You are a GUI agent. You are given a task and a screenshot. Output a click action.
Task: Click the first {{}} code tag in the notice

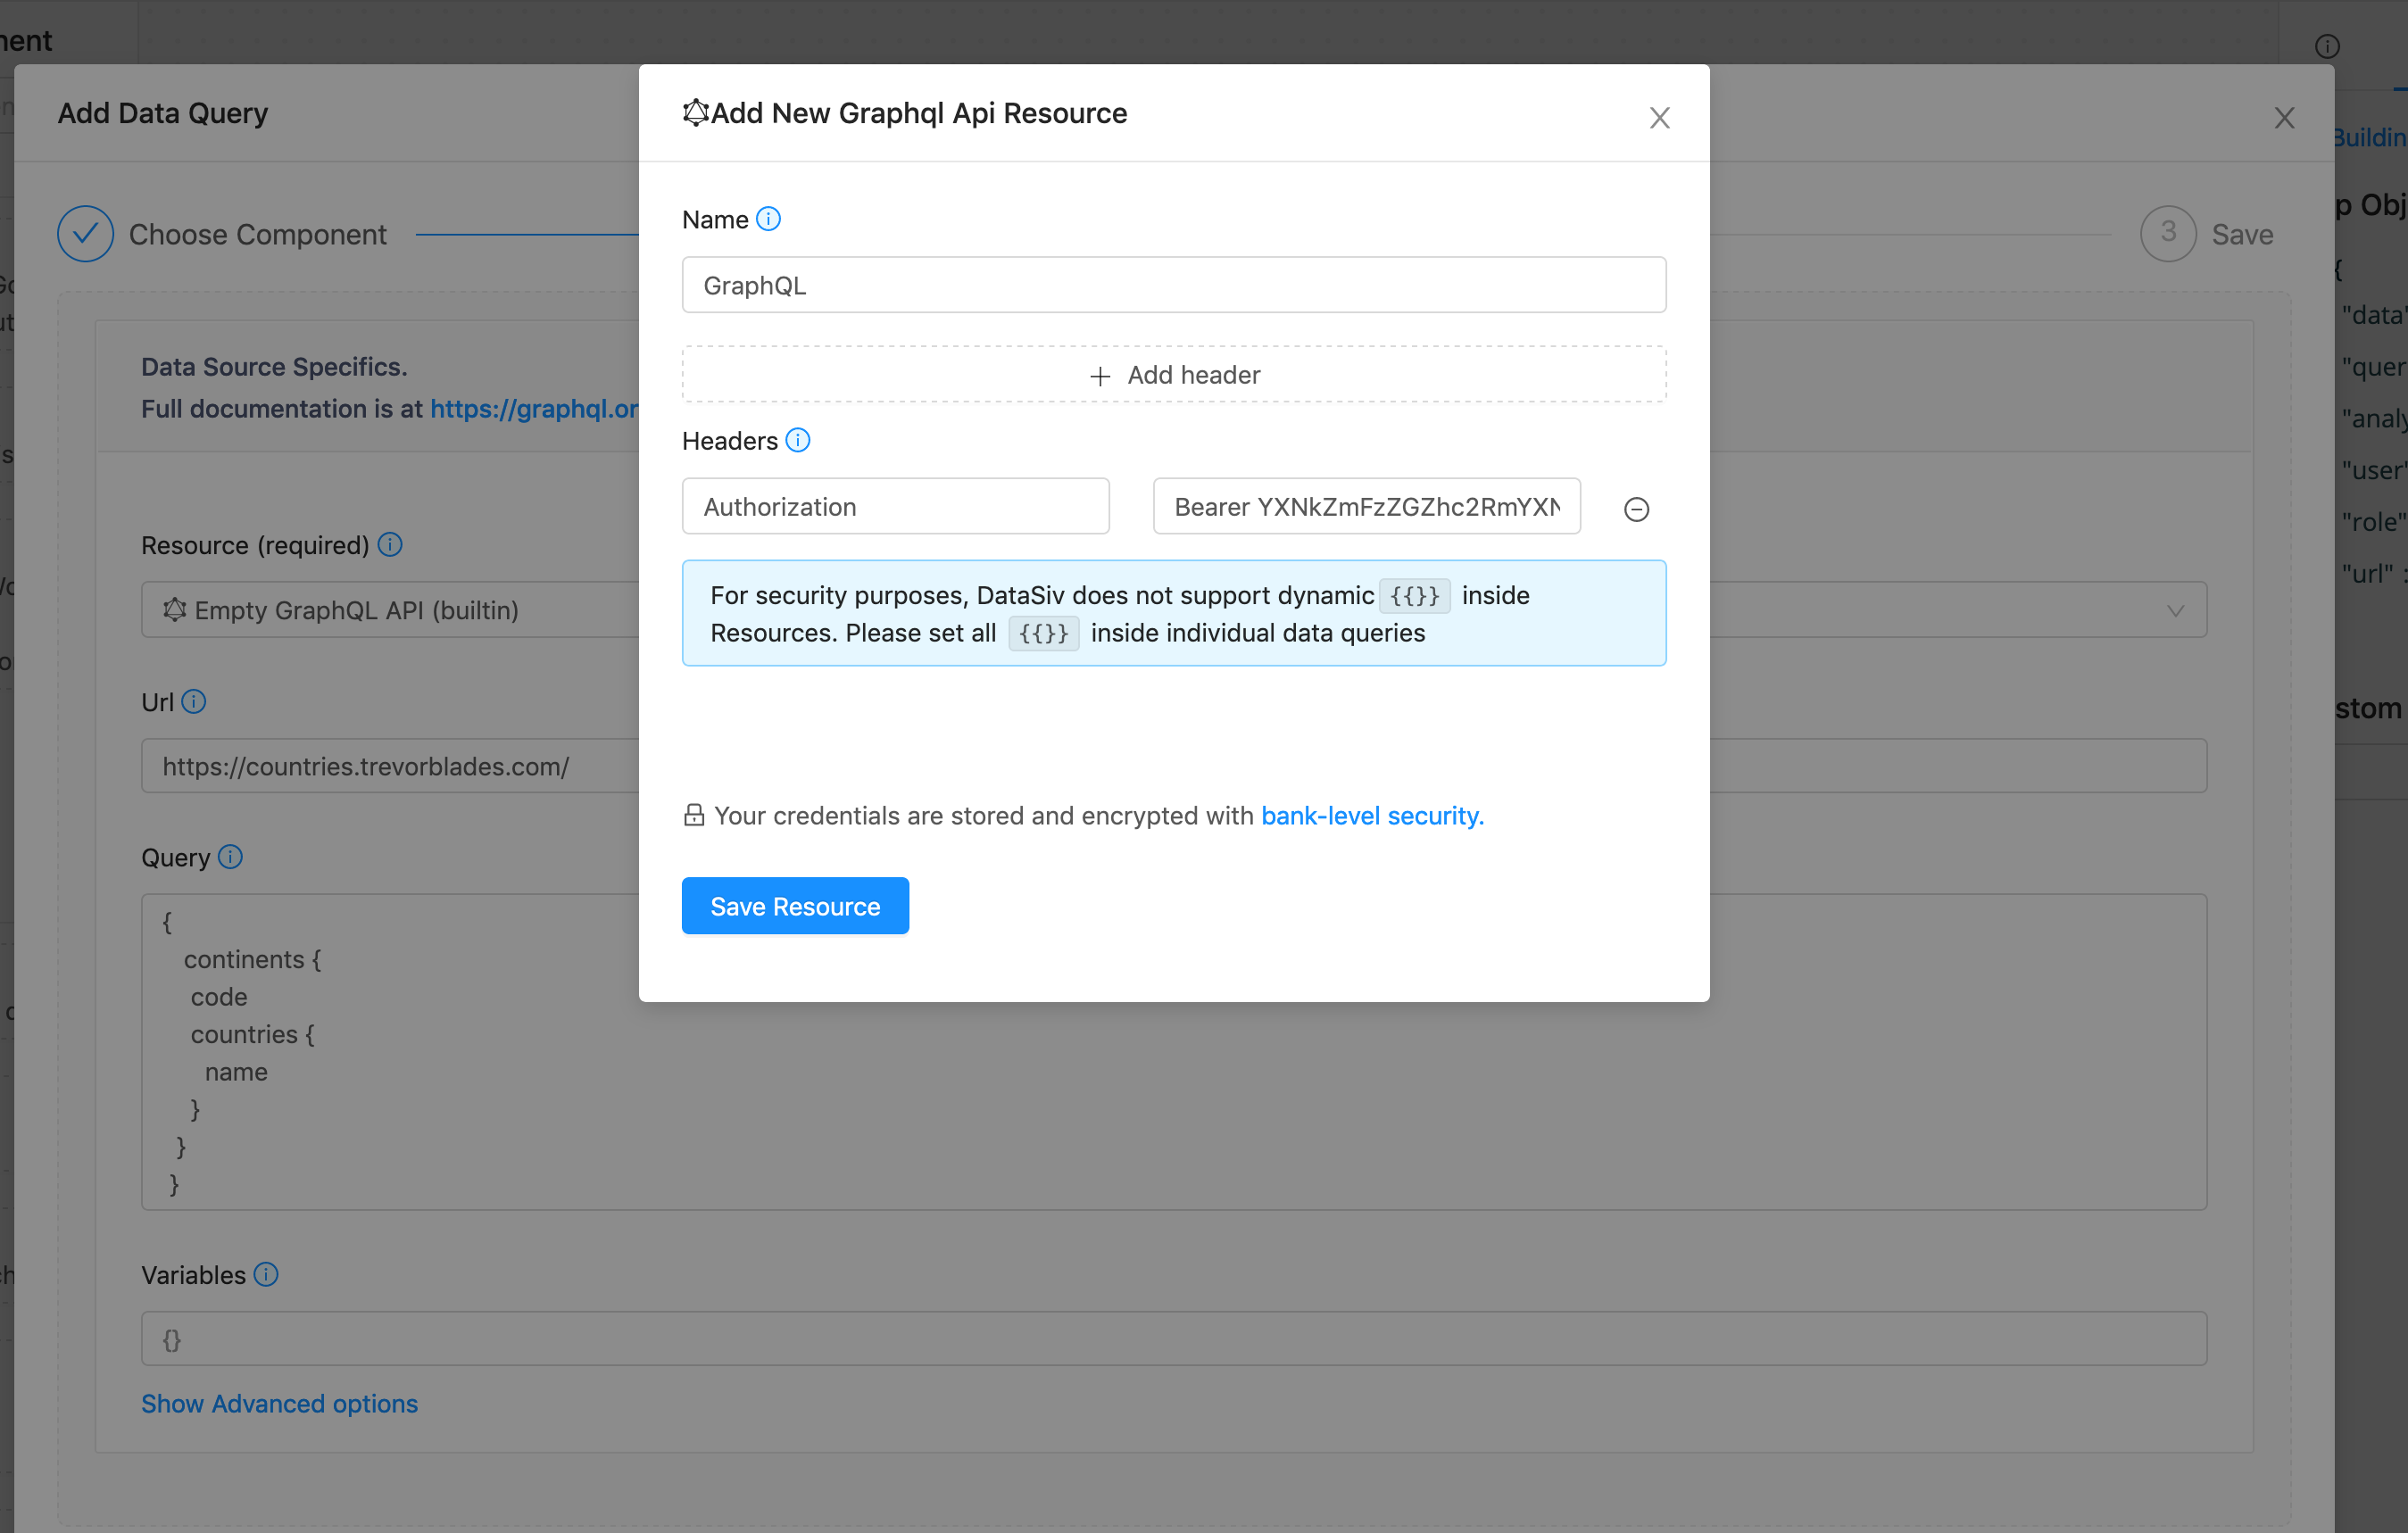click(x=1414, y=595)
